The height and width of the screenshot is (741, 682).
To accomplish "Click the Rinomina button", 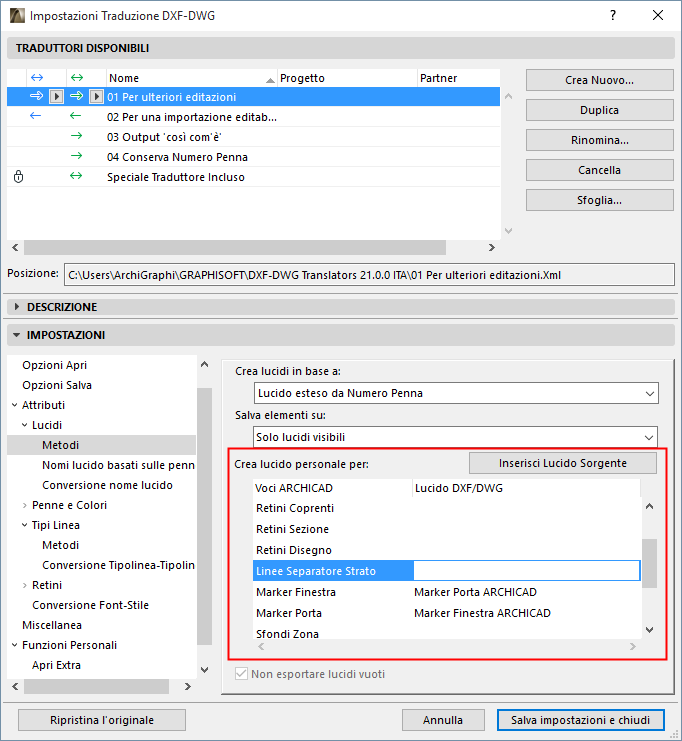I will [599, 140].
